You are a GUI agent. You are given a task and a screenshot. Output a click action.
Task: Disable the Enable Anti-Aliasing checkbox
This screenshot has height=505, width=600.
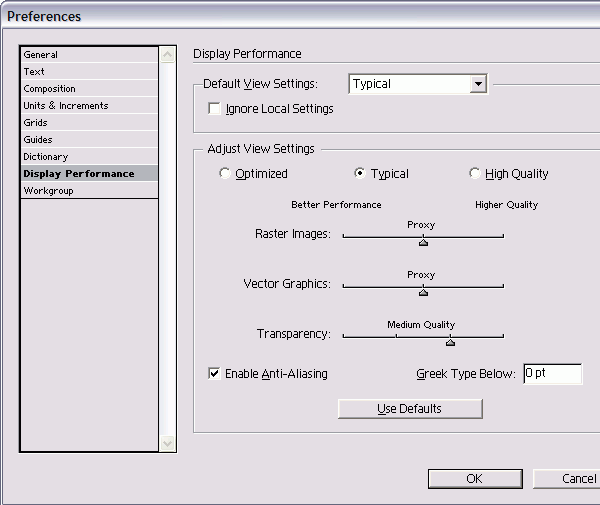[214, 374]
